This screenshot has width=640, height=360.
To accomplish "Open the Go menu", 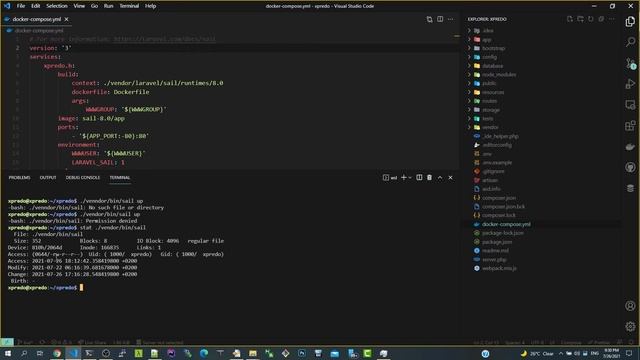I will click(94, 6).
